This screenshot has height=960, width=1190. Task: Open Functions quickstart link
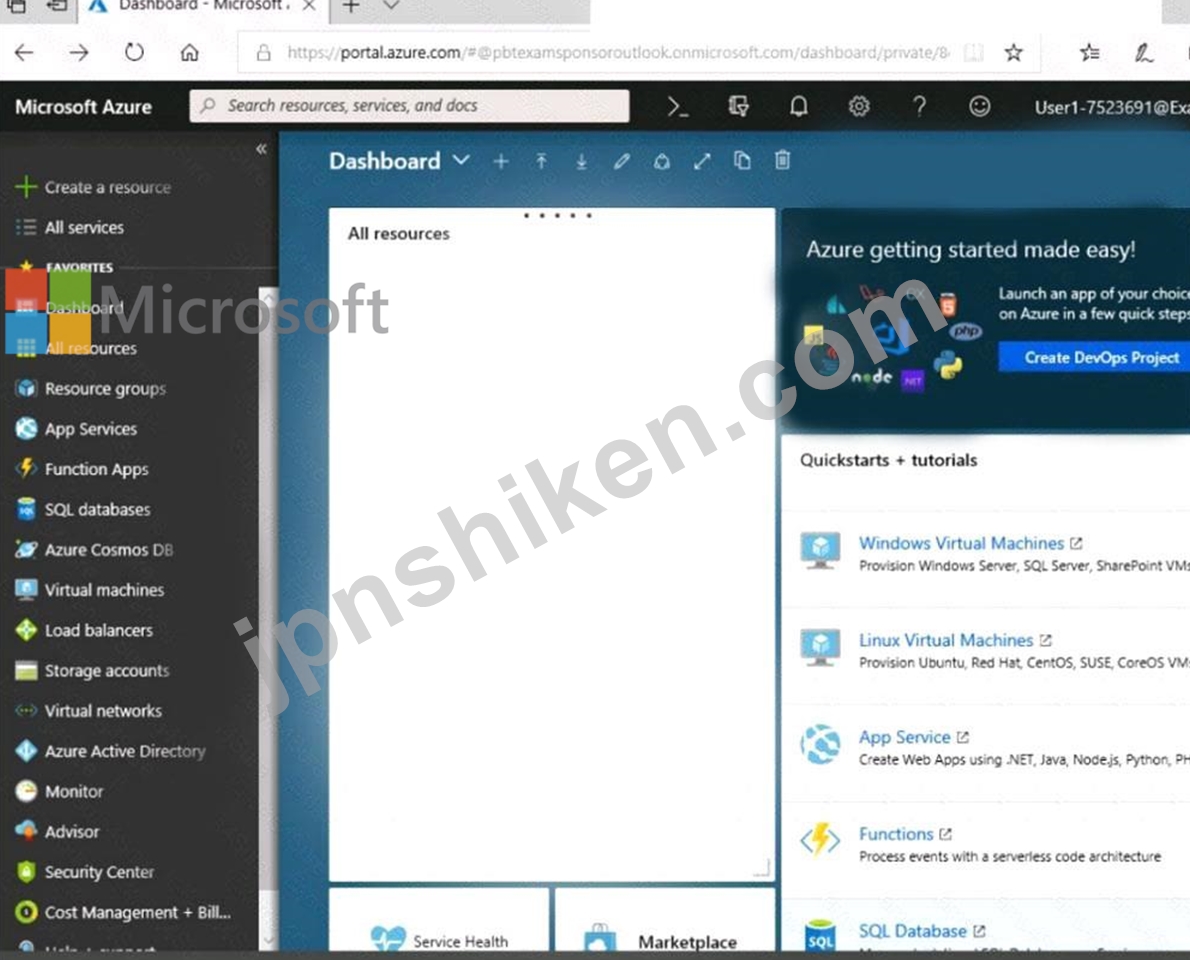tap(896, 834)
